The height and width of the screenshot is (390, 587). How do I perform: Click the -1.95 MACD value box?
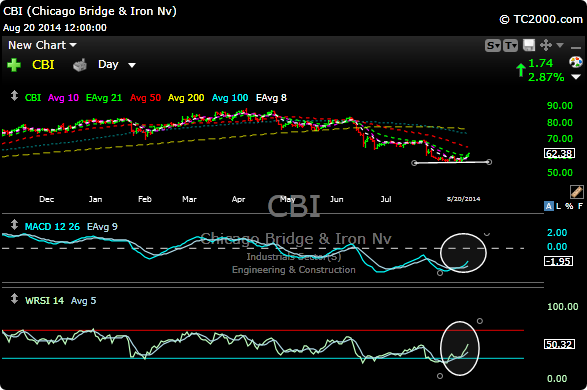[558, 261]
